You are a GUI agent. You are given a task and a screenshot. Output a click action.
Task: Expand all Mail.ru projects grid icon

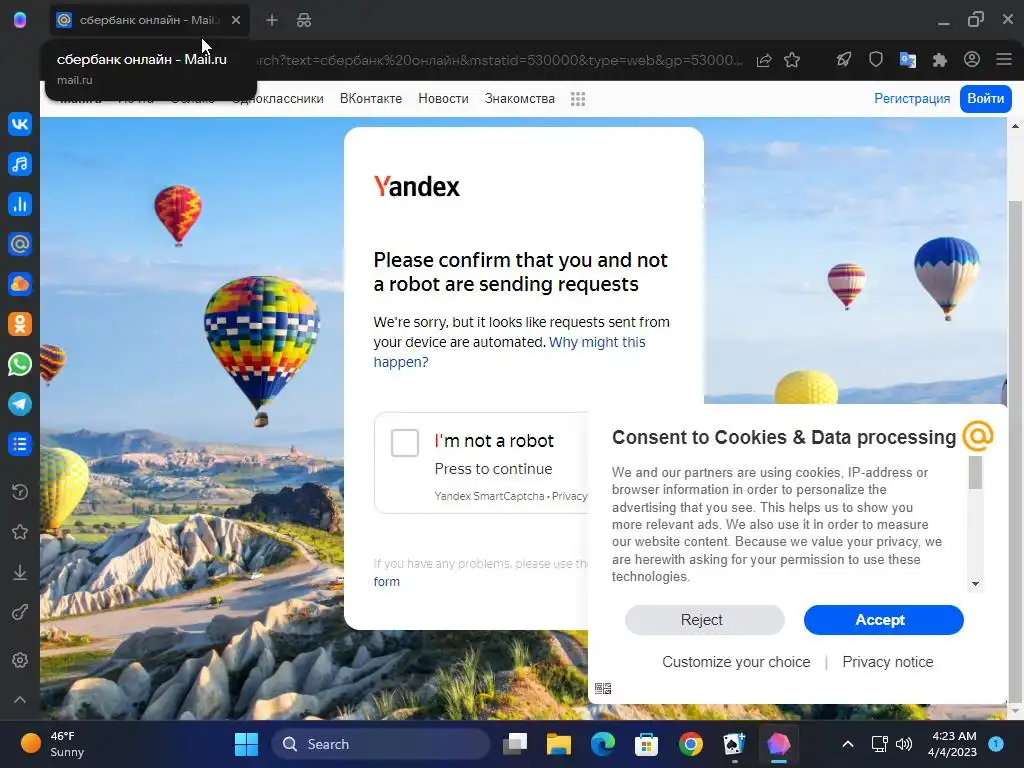578,99
